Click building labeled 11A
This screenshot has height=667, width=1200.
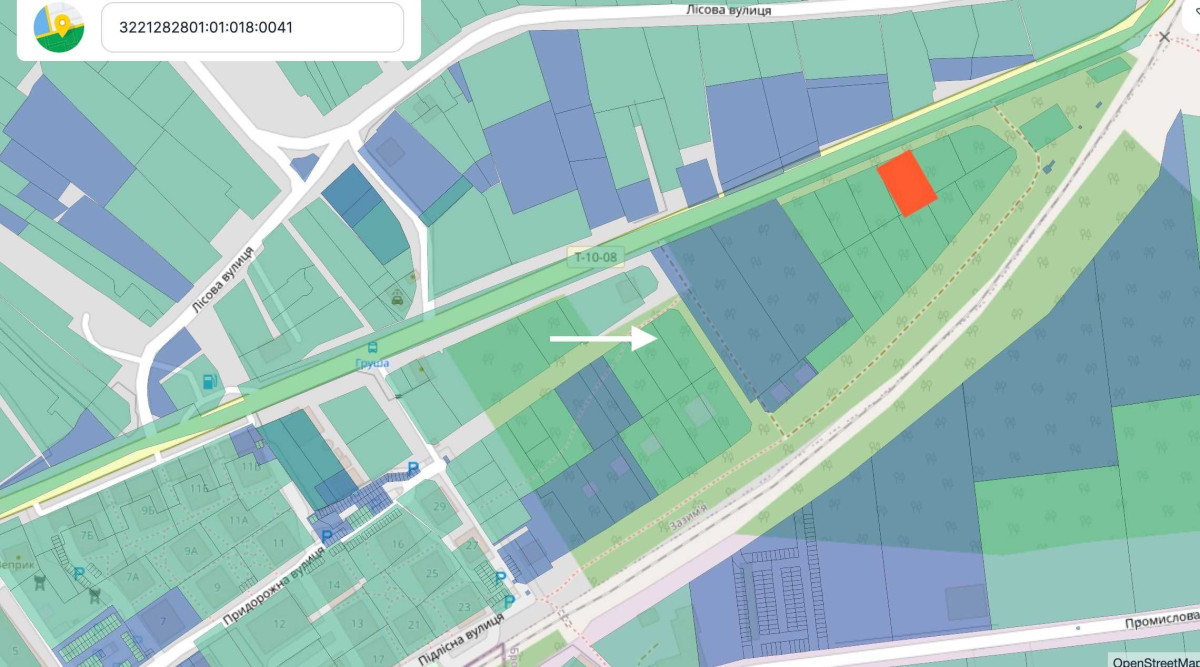coord(238,521)
